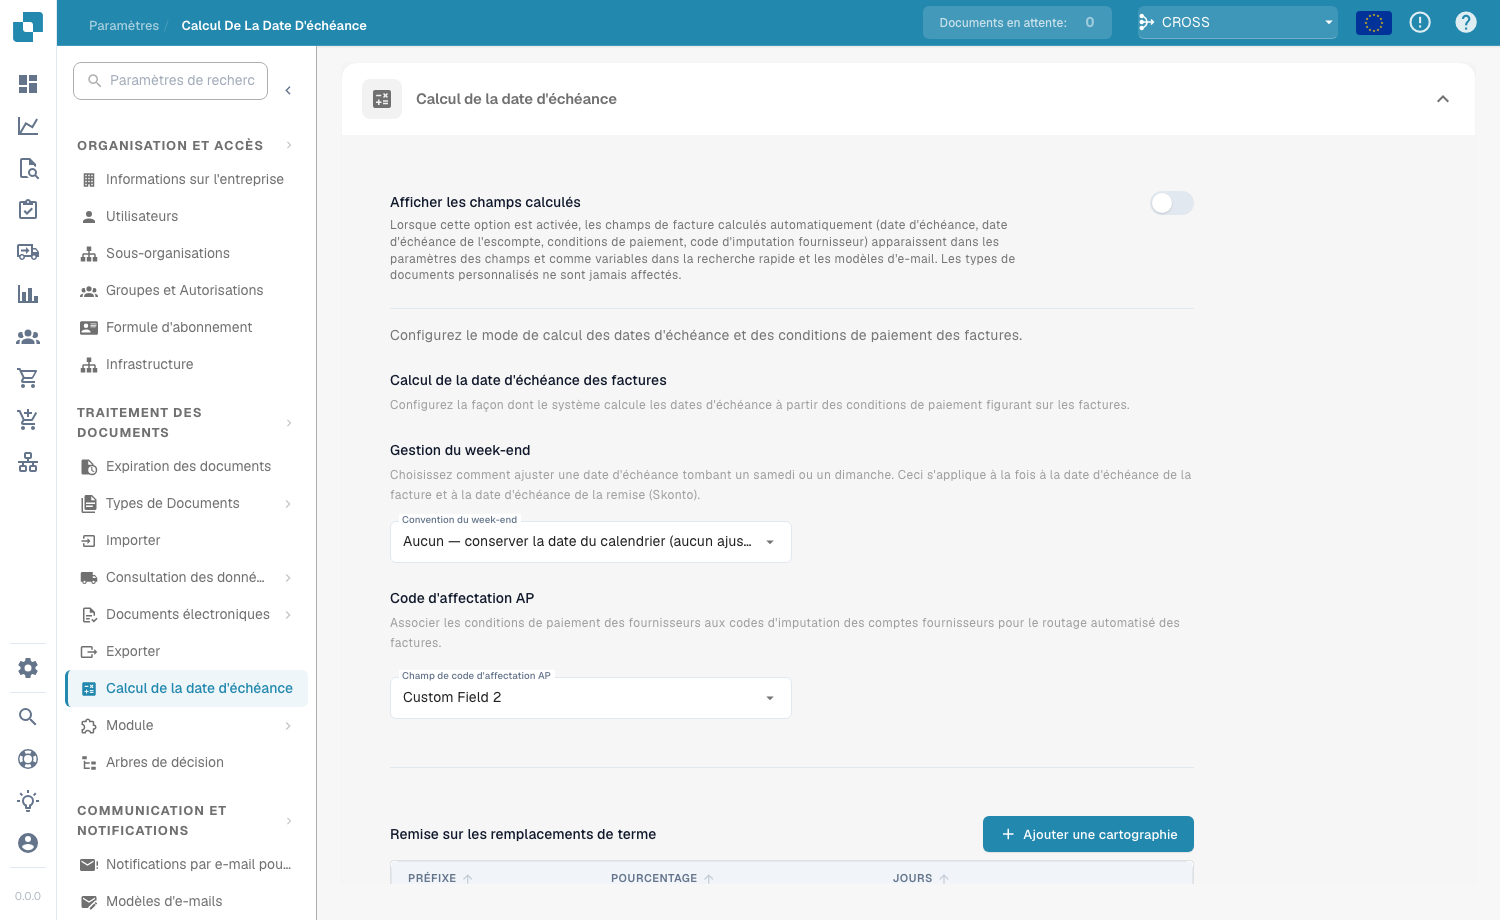The height and width of the screenshot is (920, 1500).
Task: Sort table by JOURS column
Action: point(920,878)
